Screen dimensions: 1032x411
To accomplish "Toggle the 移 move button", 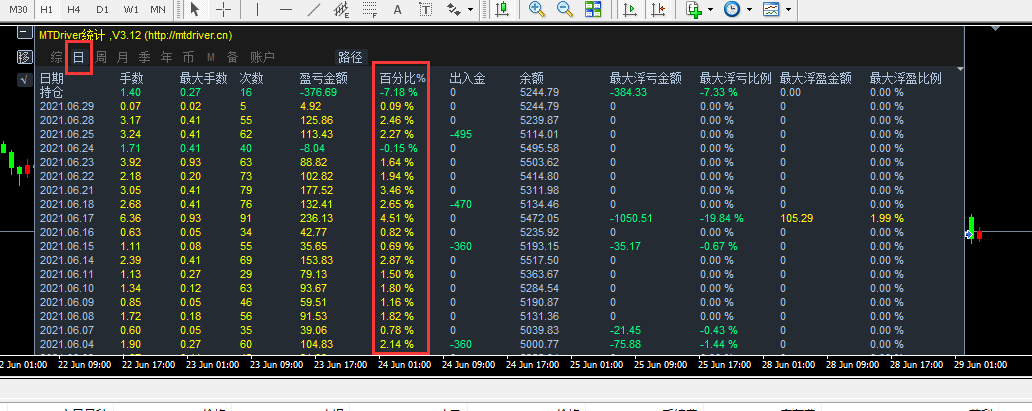I will [24, 56].
